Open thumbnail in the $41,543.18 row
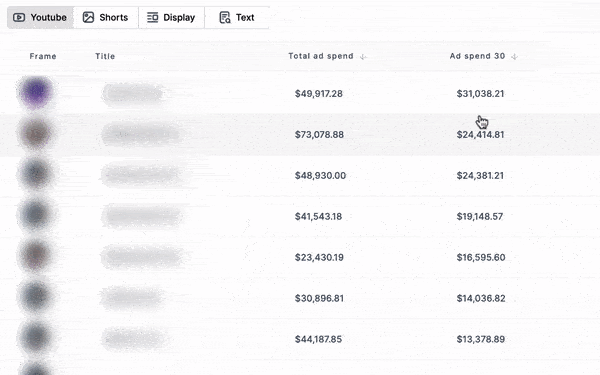Image resolution: width=600 pixels, height=375 pixels. click(36, 215)
